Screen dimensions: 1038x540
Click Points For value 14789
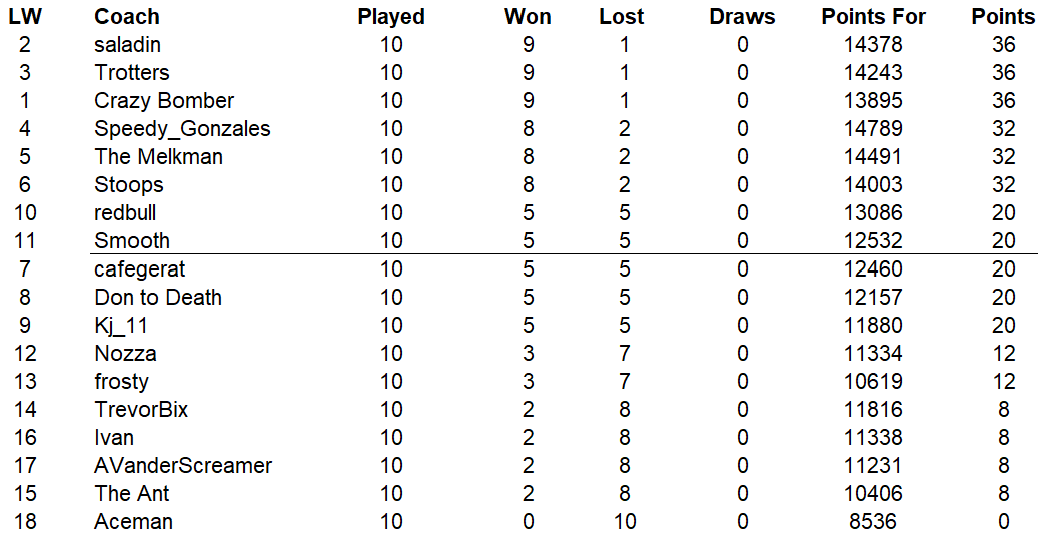[x=874, y=129]
